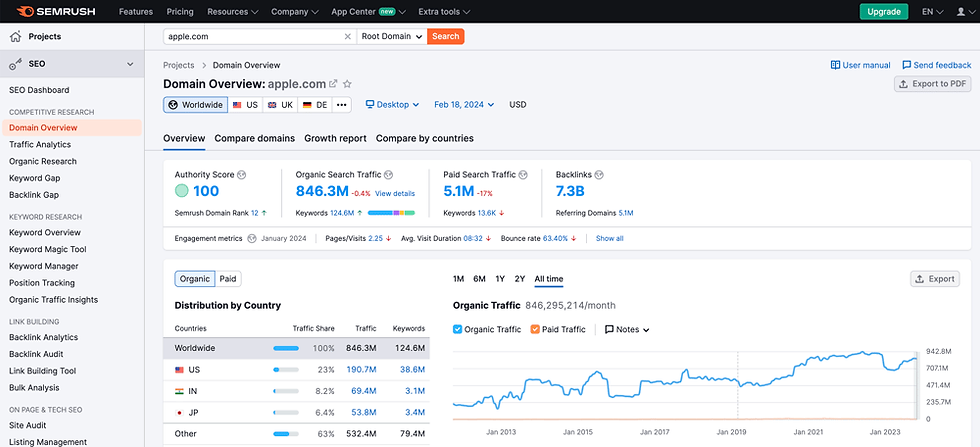Uncheck the Organic Traffic checkbox
Screen dimensions: 980x447
tap(458, 329)
